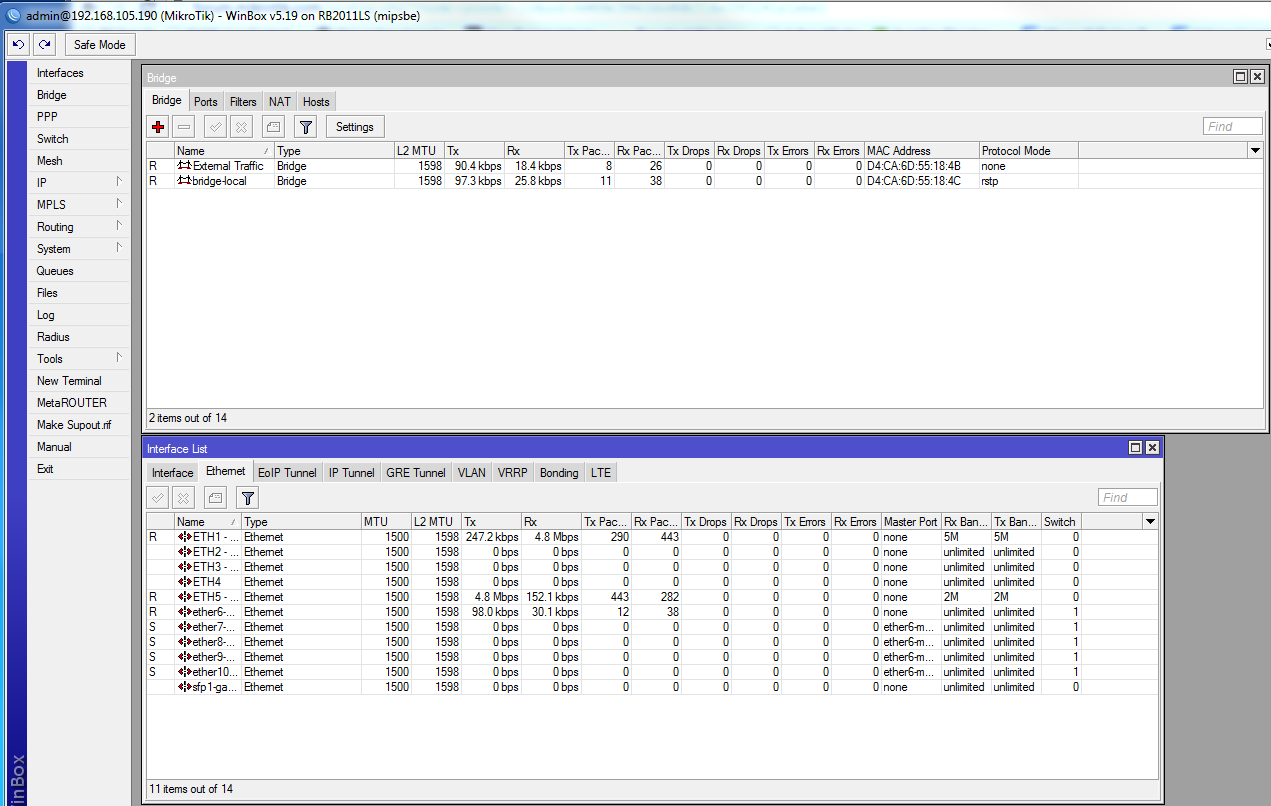Click the Find field in Interface List
The height and width of the screenshot is (806, 1271).
coord(1127,497)
